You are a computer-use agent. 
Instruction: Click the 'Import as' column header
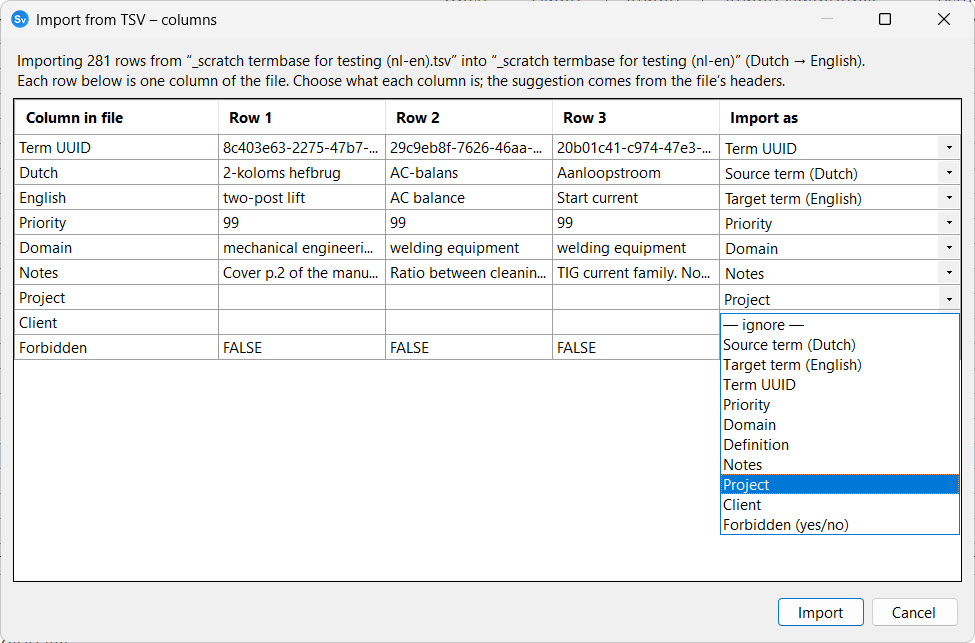coord(840,118)
